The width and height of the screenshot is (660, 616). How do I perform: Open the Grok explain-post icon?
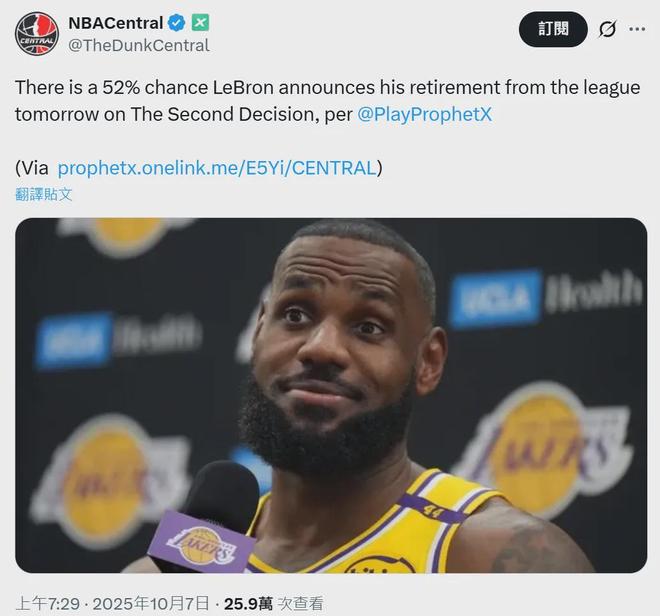pyautogui.click(x=606, y=30)
